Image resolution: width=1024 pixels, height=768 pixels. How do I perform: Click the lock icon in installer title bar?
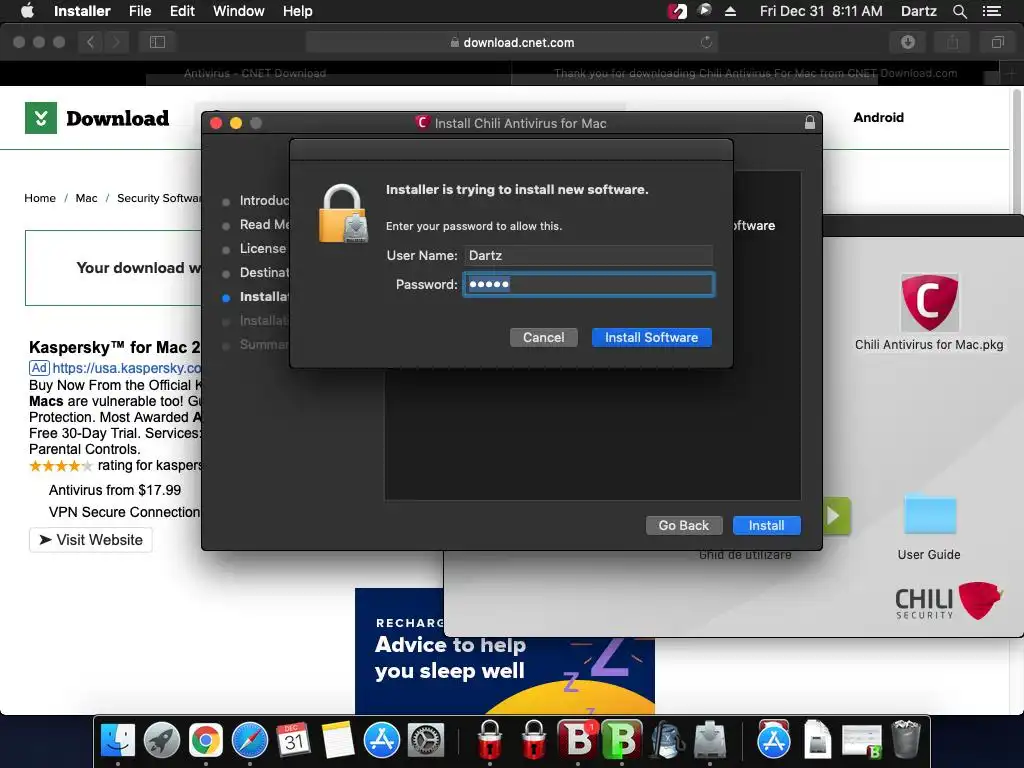point(810,123)
